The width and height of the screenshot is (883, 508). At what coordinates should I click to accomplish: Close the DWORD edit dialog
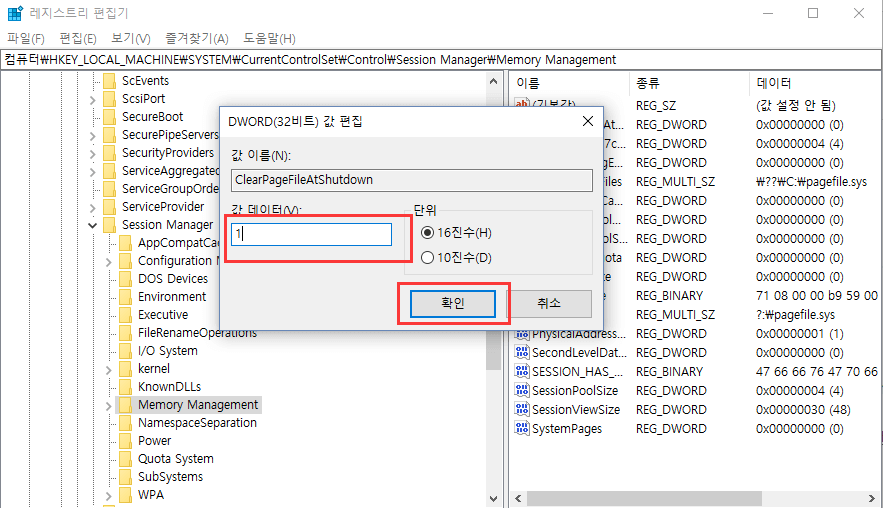(x=585, y=121)
